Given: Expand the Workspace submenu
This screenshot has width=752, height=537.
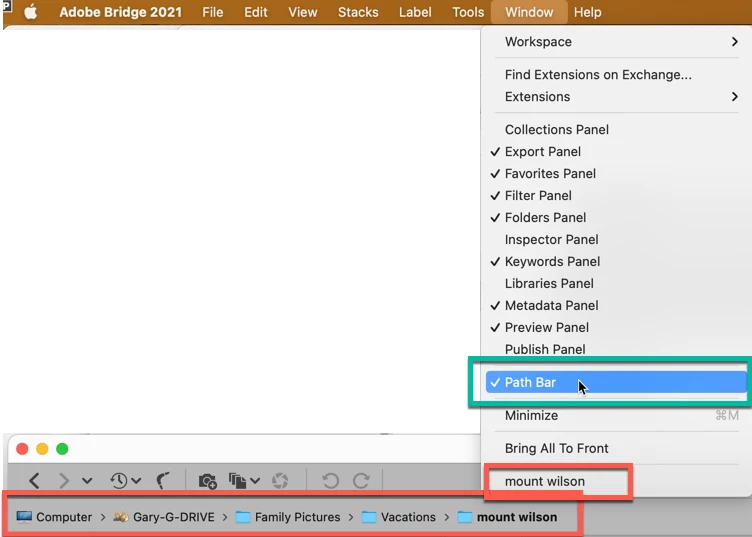Looking at the screenshot, I should [616, 42].
